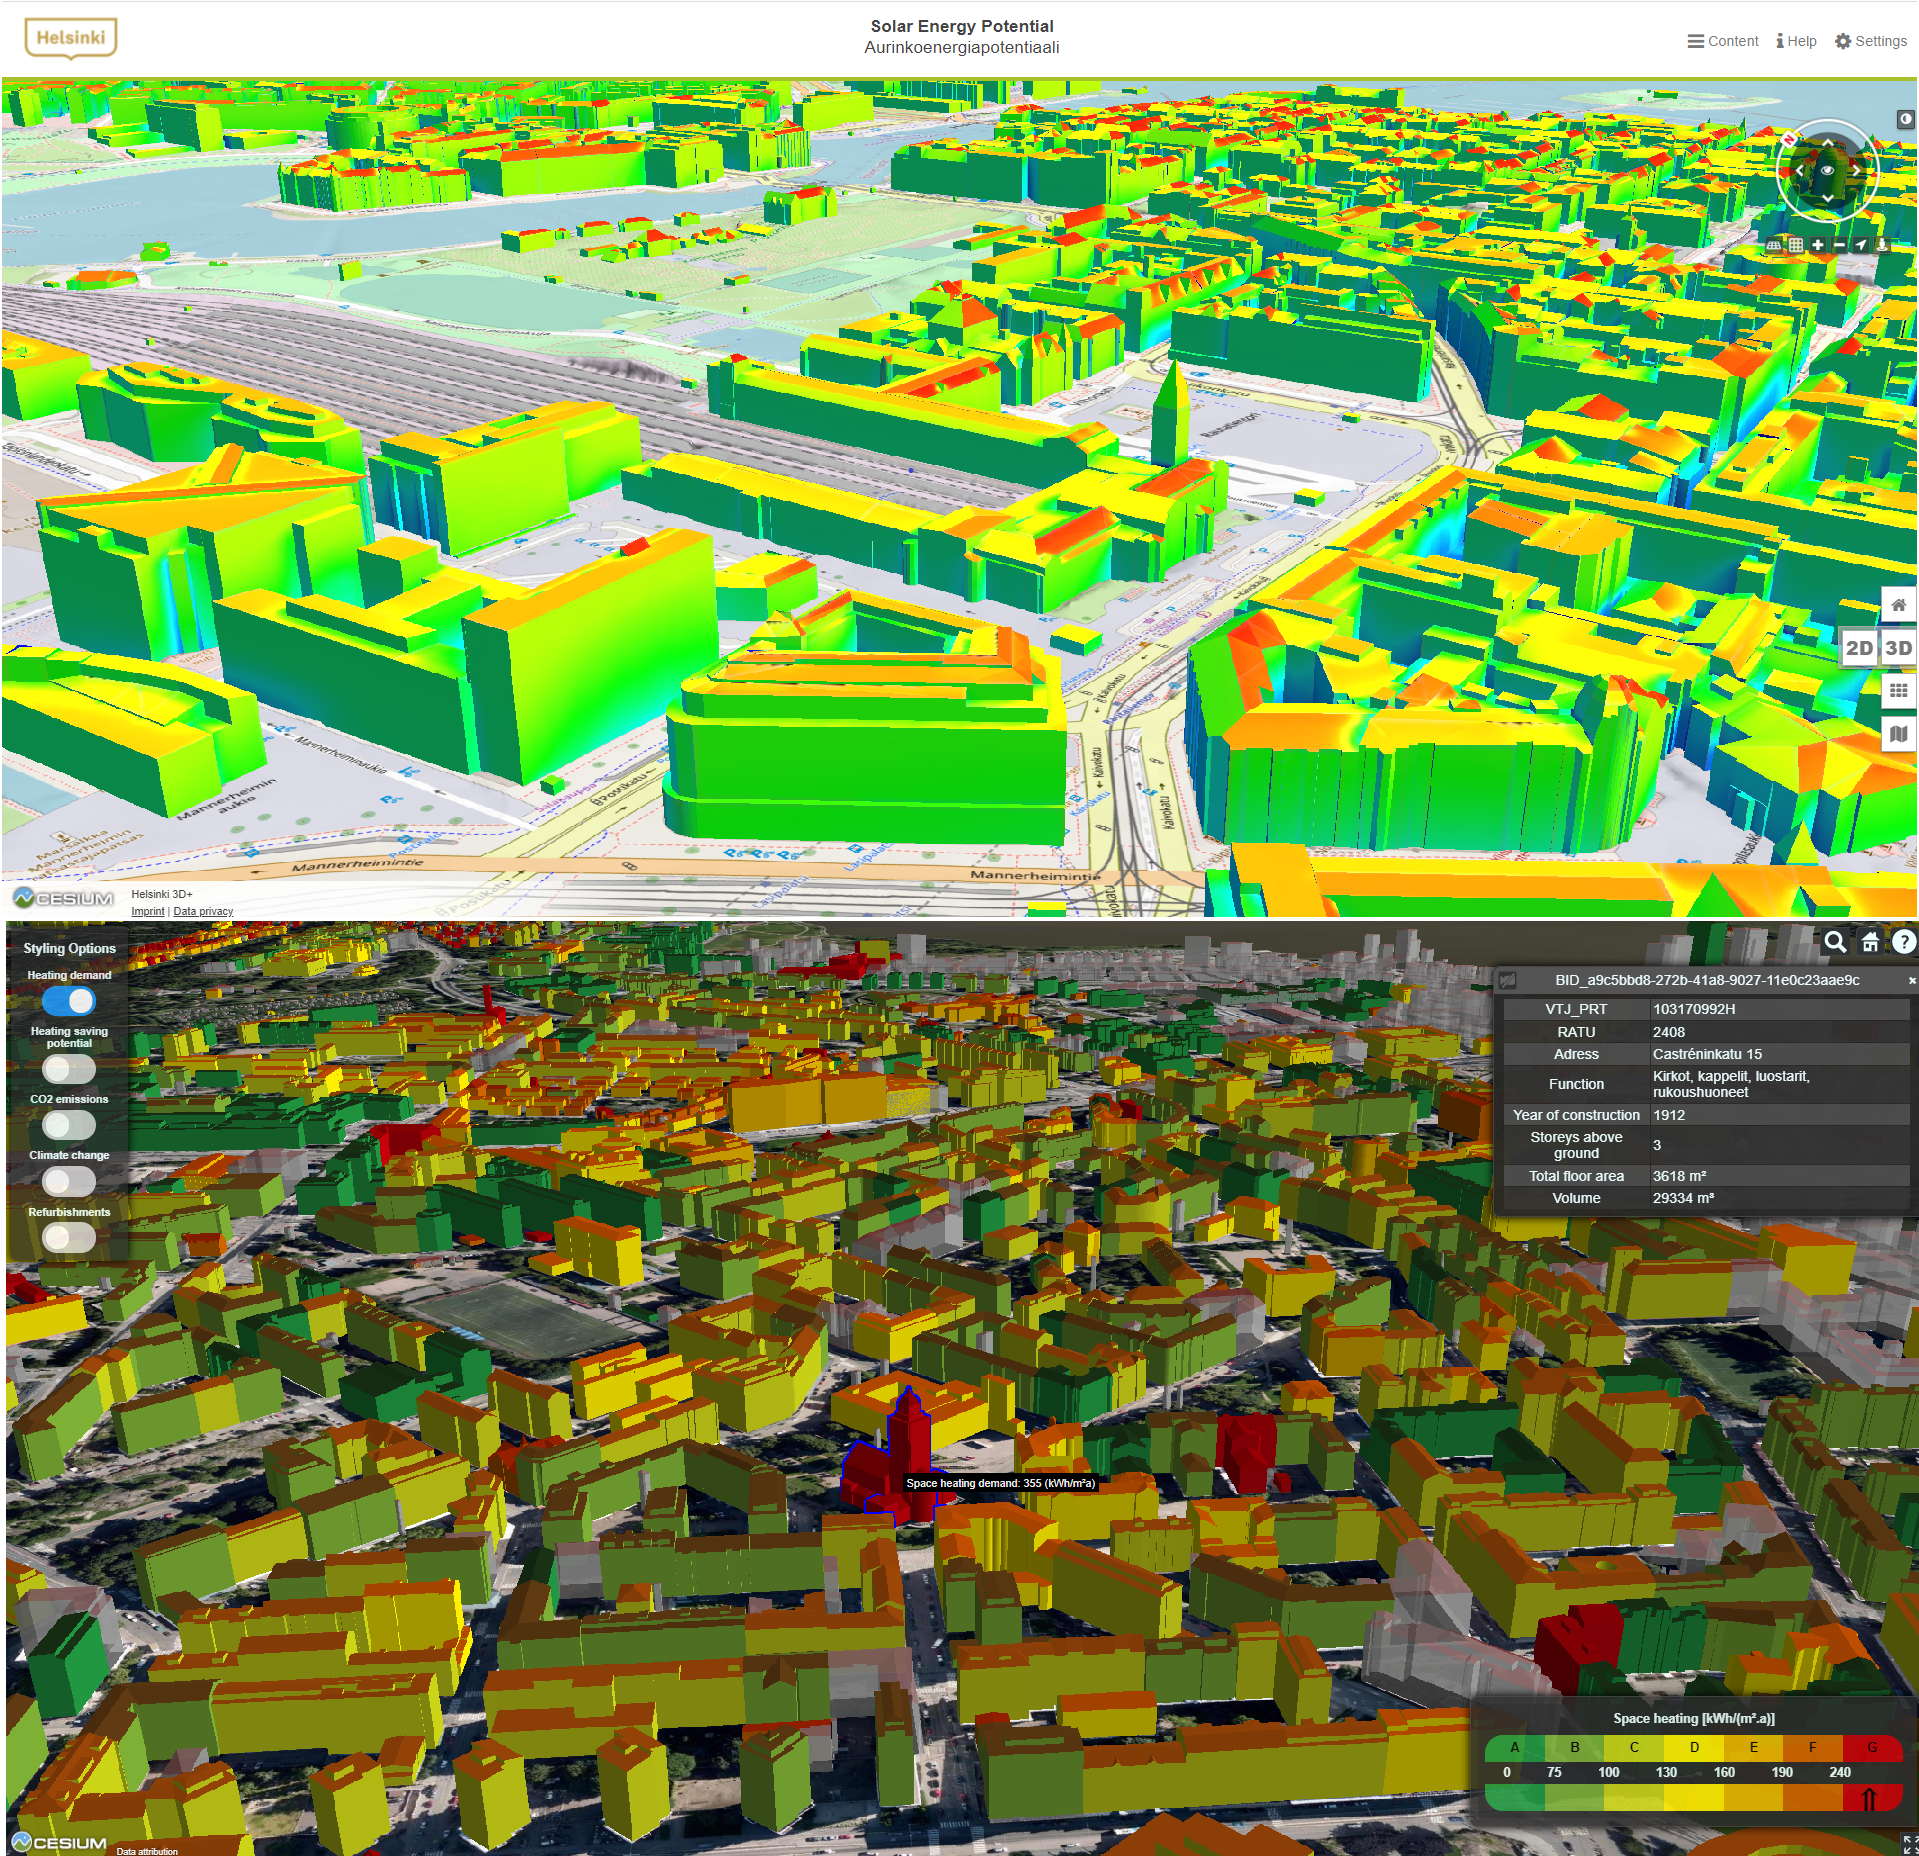1919x1856 pixels.
Task: Switch the map to 2D view
Action: (x=1858, y=648)
